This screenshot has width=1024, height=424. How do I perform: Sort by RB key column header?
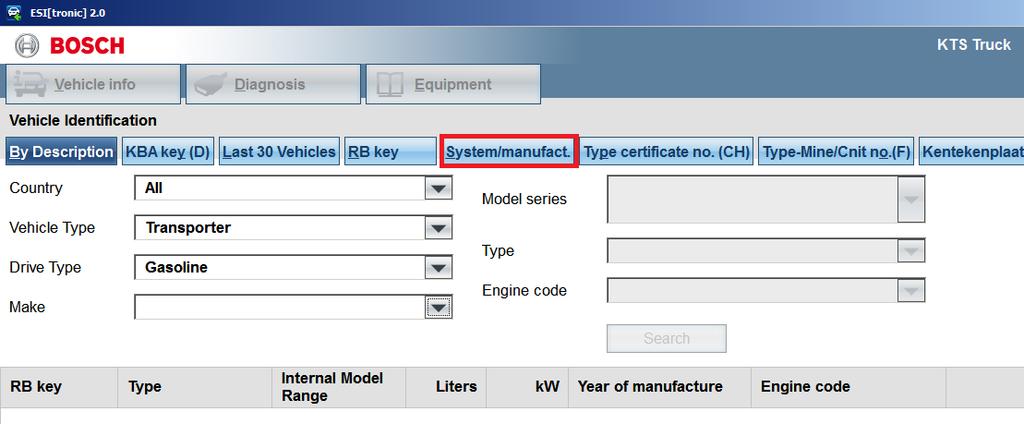[x=59, y=387]
